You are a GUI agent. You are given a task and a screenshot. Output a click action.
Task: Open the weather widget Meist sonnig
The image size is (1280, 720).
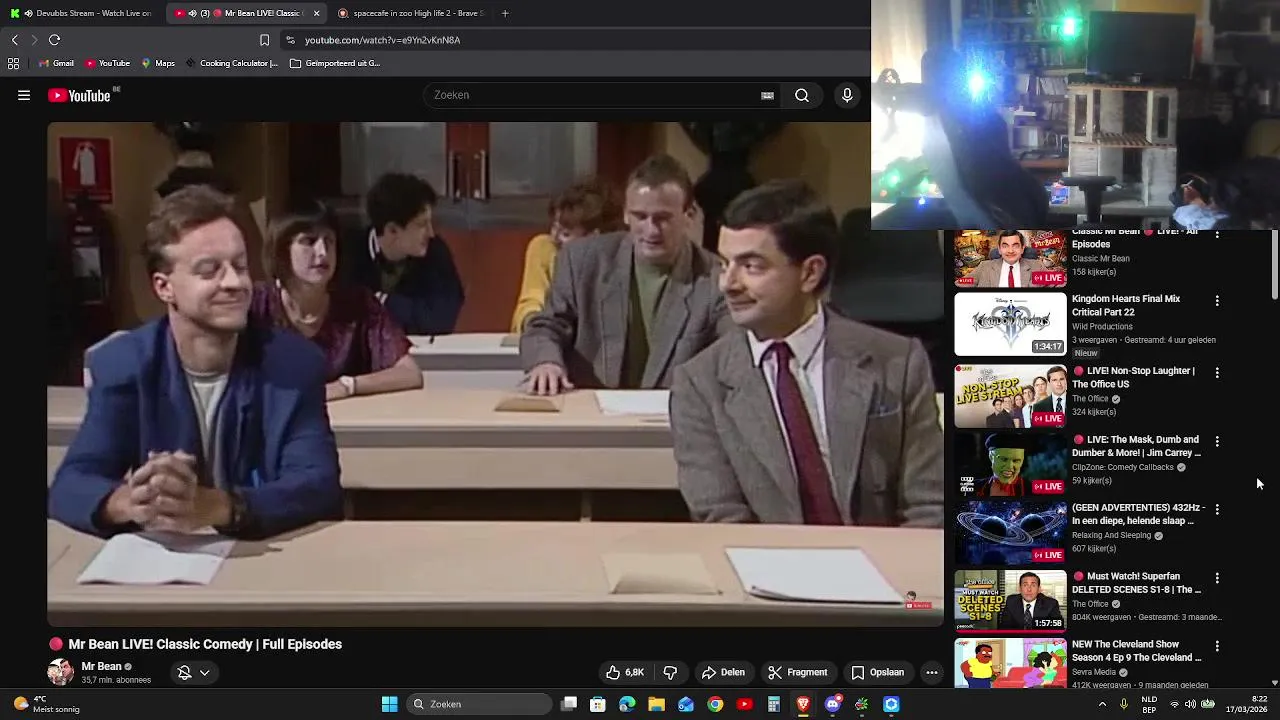click(x=47, y=704)
